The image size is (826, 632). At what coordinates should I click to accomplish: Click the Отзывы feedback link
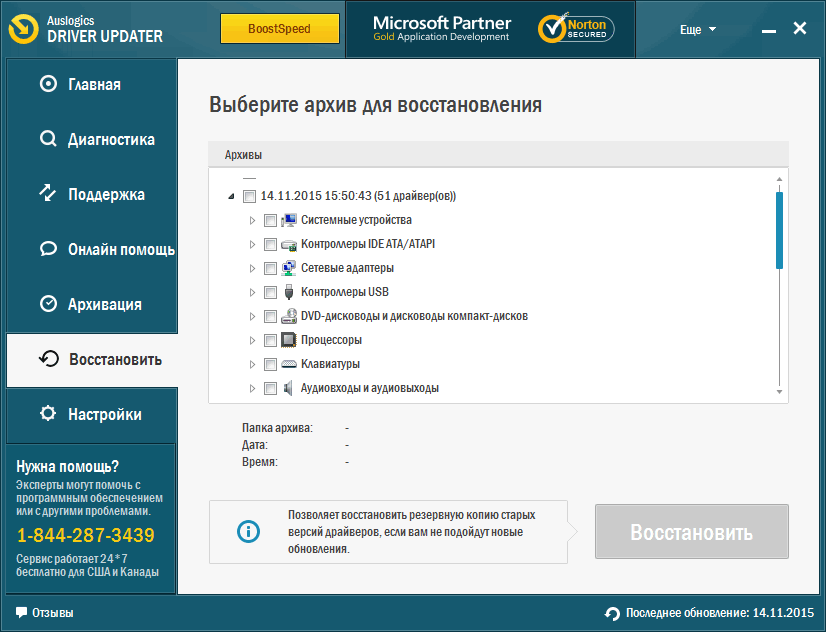point(45,612)
